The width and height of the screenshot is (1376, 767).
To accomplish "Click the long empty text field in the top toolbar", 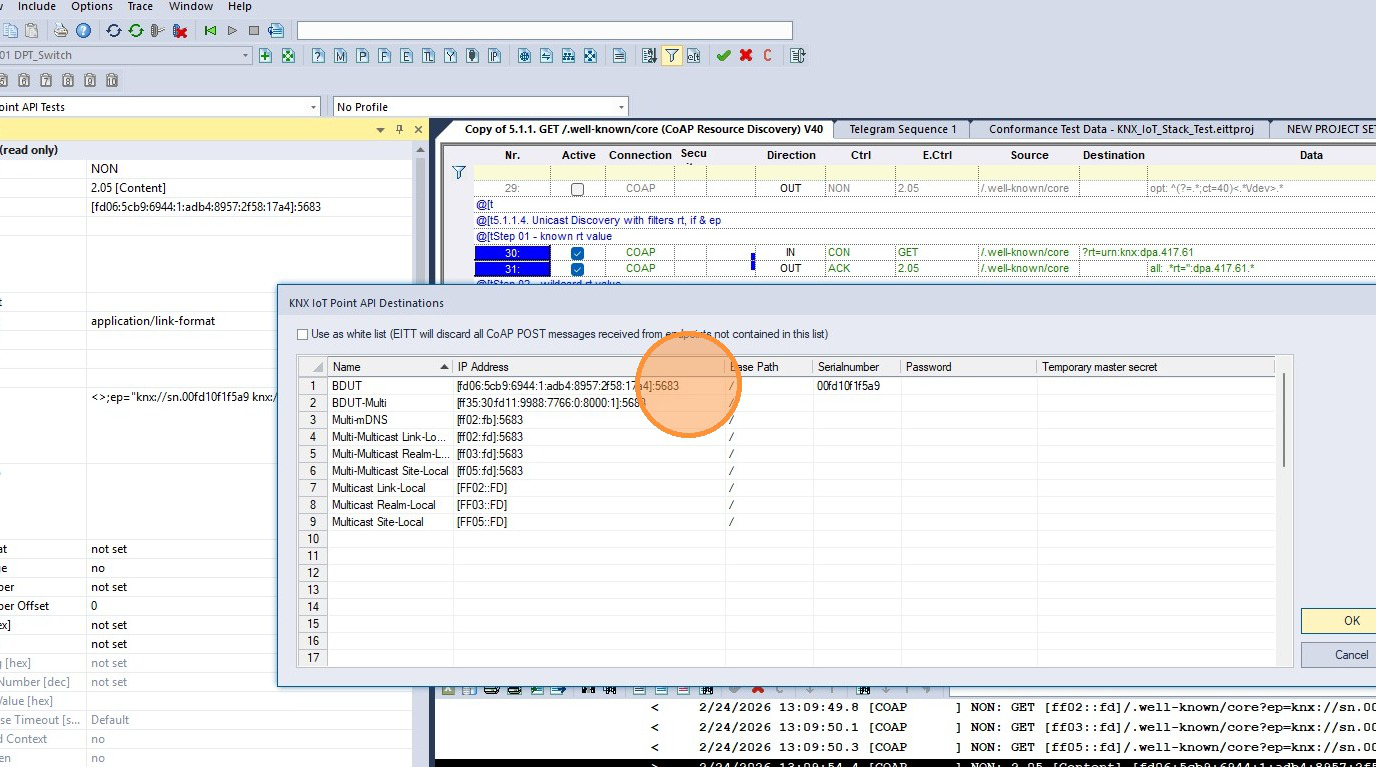I will (545, 31).
